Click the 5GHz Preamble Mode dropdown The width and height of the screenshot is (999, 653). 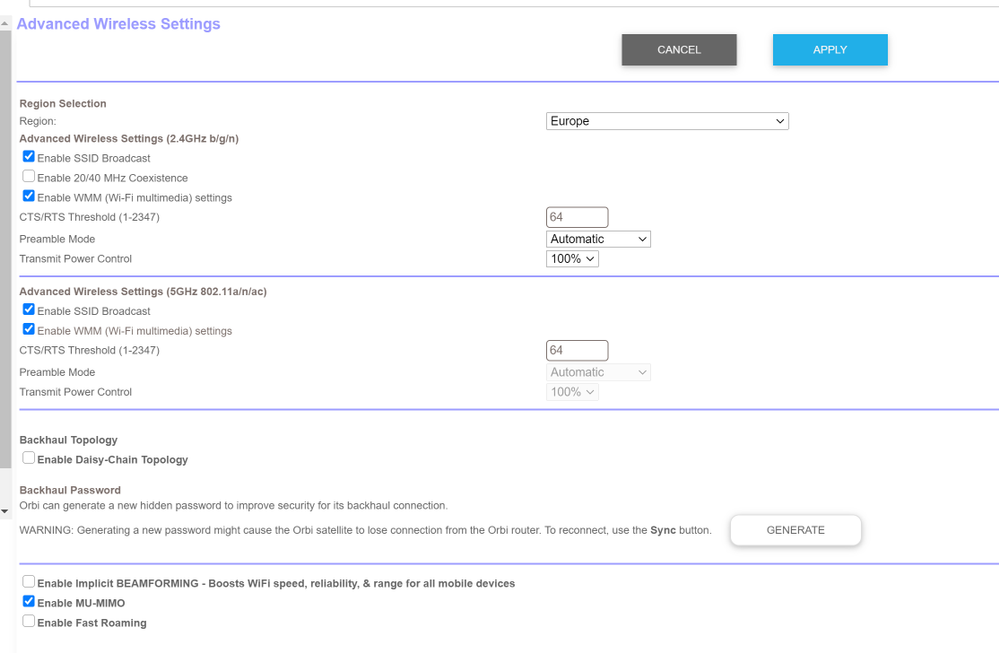pos(599,372)
